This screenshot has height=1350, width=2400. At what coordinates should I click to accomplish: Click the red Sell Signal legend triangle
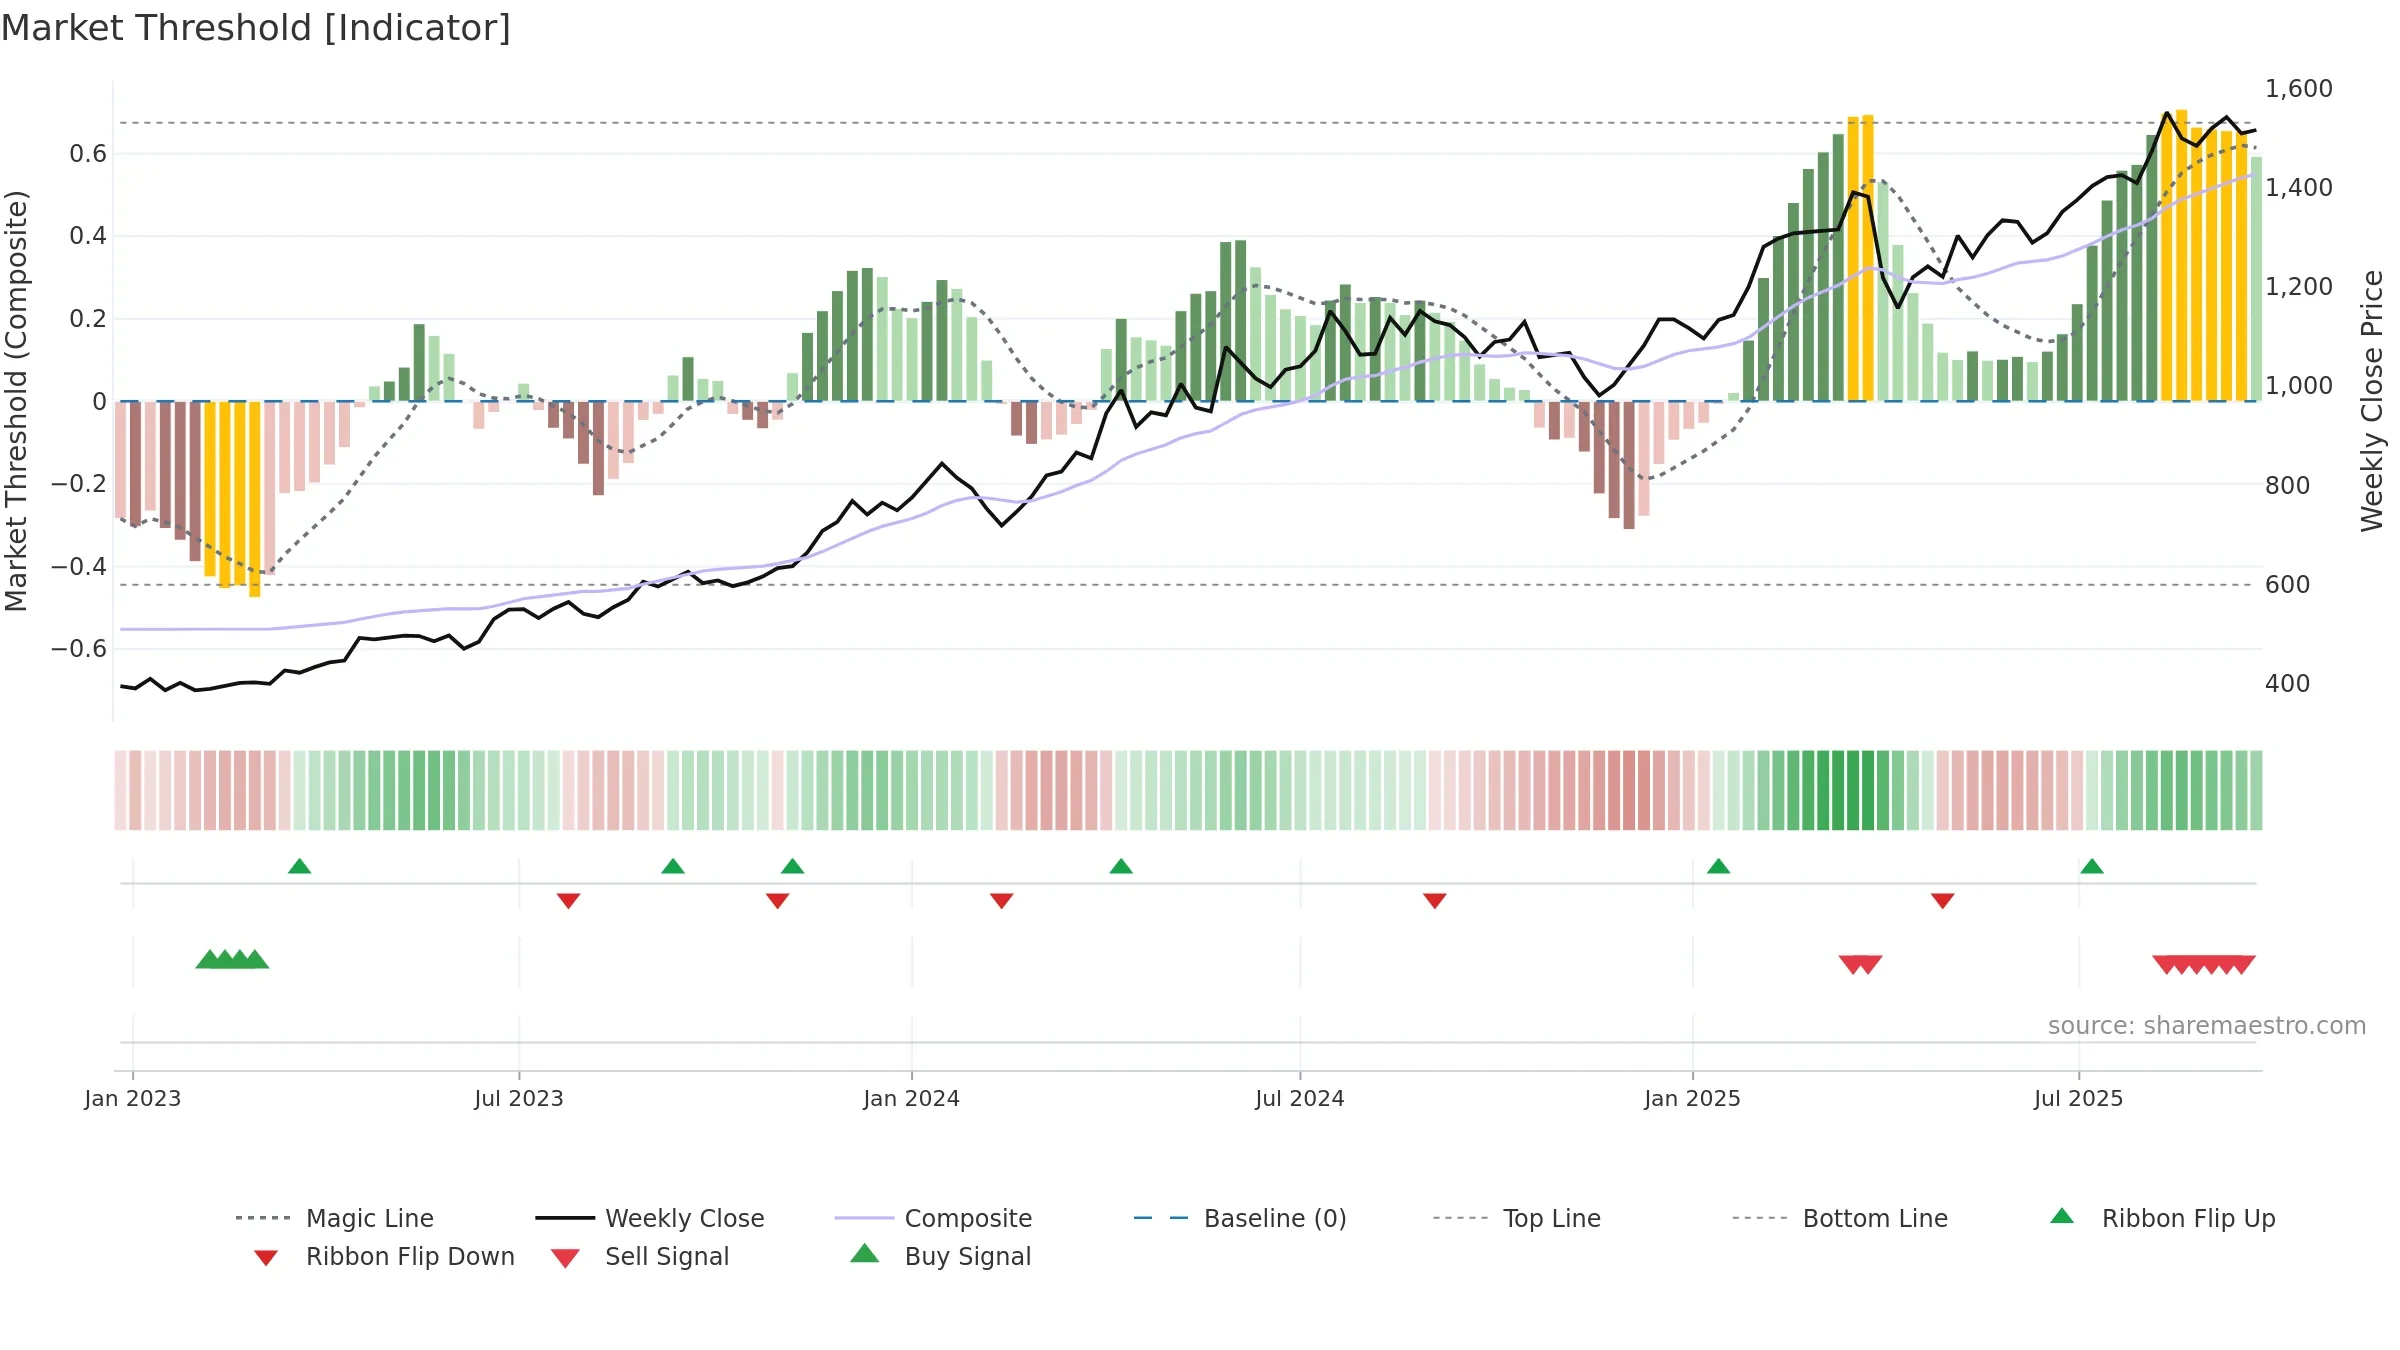[x=565, y=1258]
